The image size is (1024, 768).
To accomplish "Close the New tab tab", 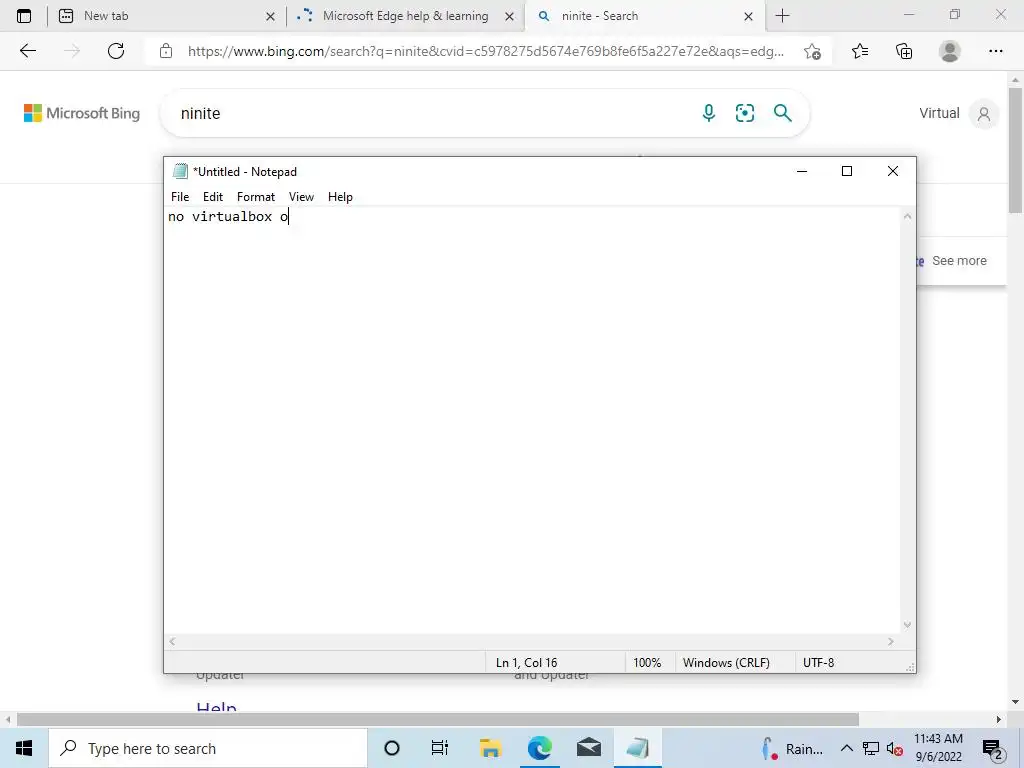I will click(x=270, y=16).
